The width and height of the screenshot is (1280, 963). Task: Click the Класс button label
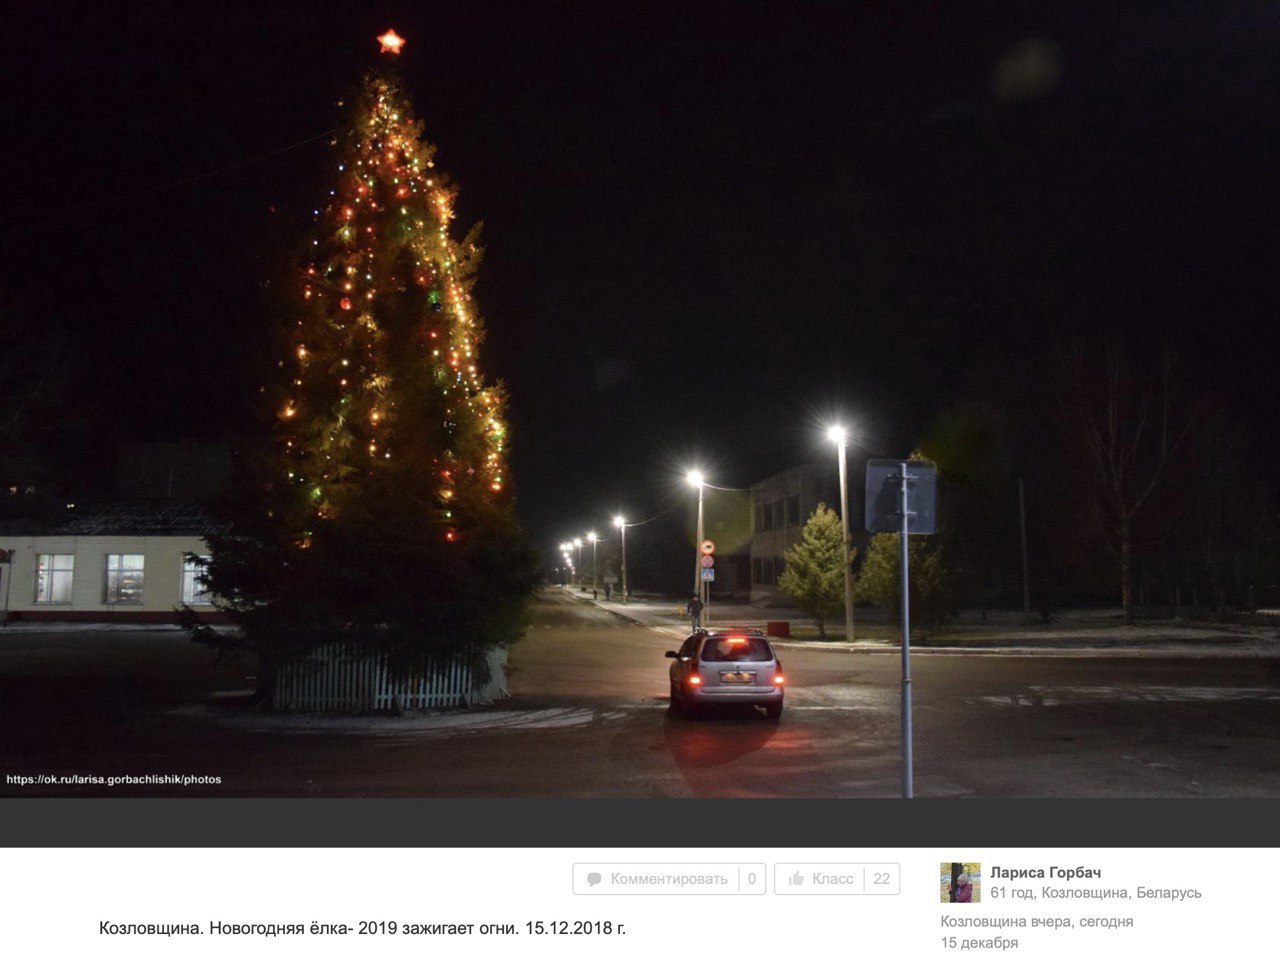tap(833, 879)
